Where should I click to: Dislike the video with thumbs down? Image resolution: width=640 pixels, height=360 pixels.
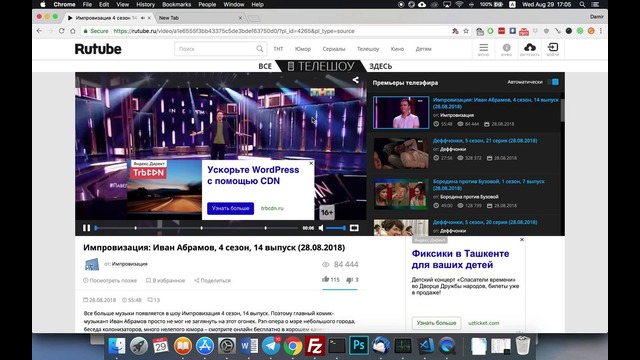(349, 280)
